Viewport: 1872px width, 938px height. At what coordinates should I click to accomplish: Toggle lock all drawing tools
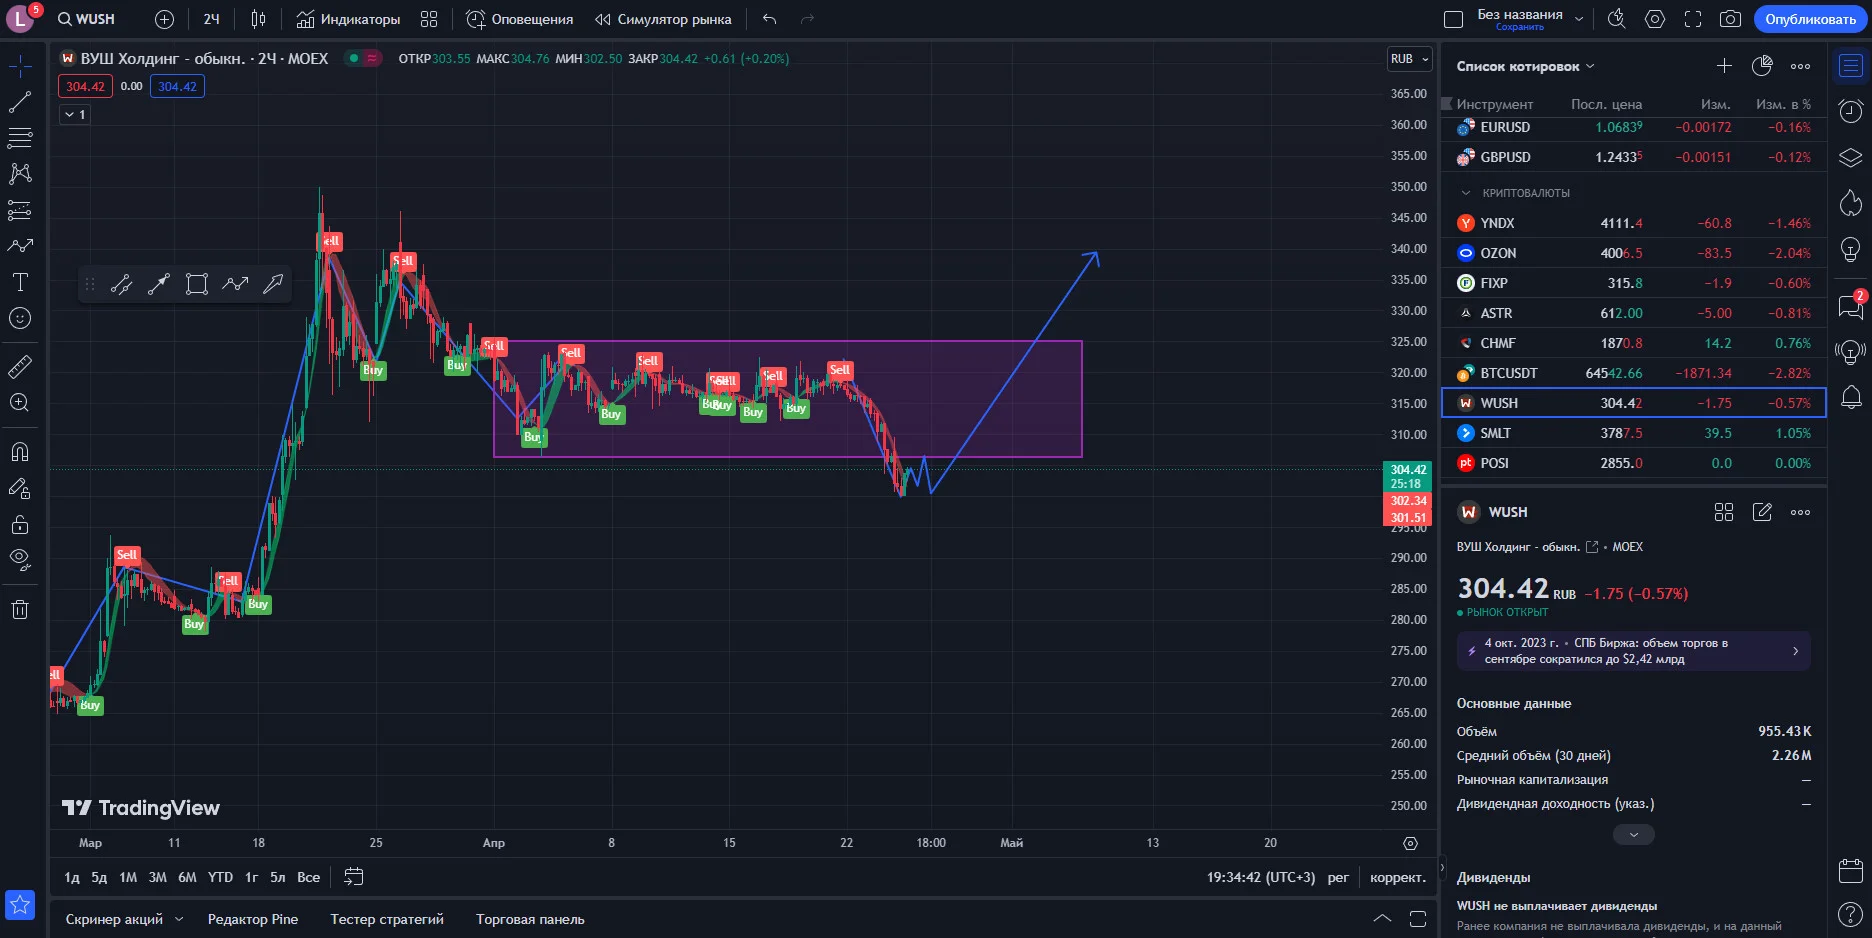pos(20,524)
